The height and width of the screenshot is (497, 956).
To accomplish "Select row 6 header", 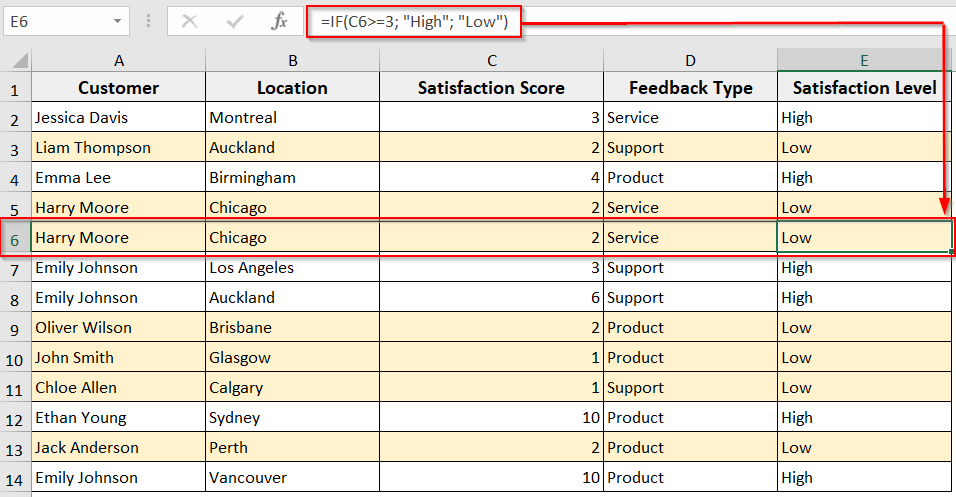I will click(15, 238).
